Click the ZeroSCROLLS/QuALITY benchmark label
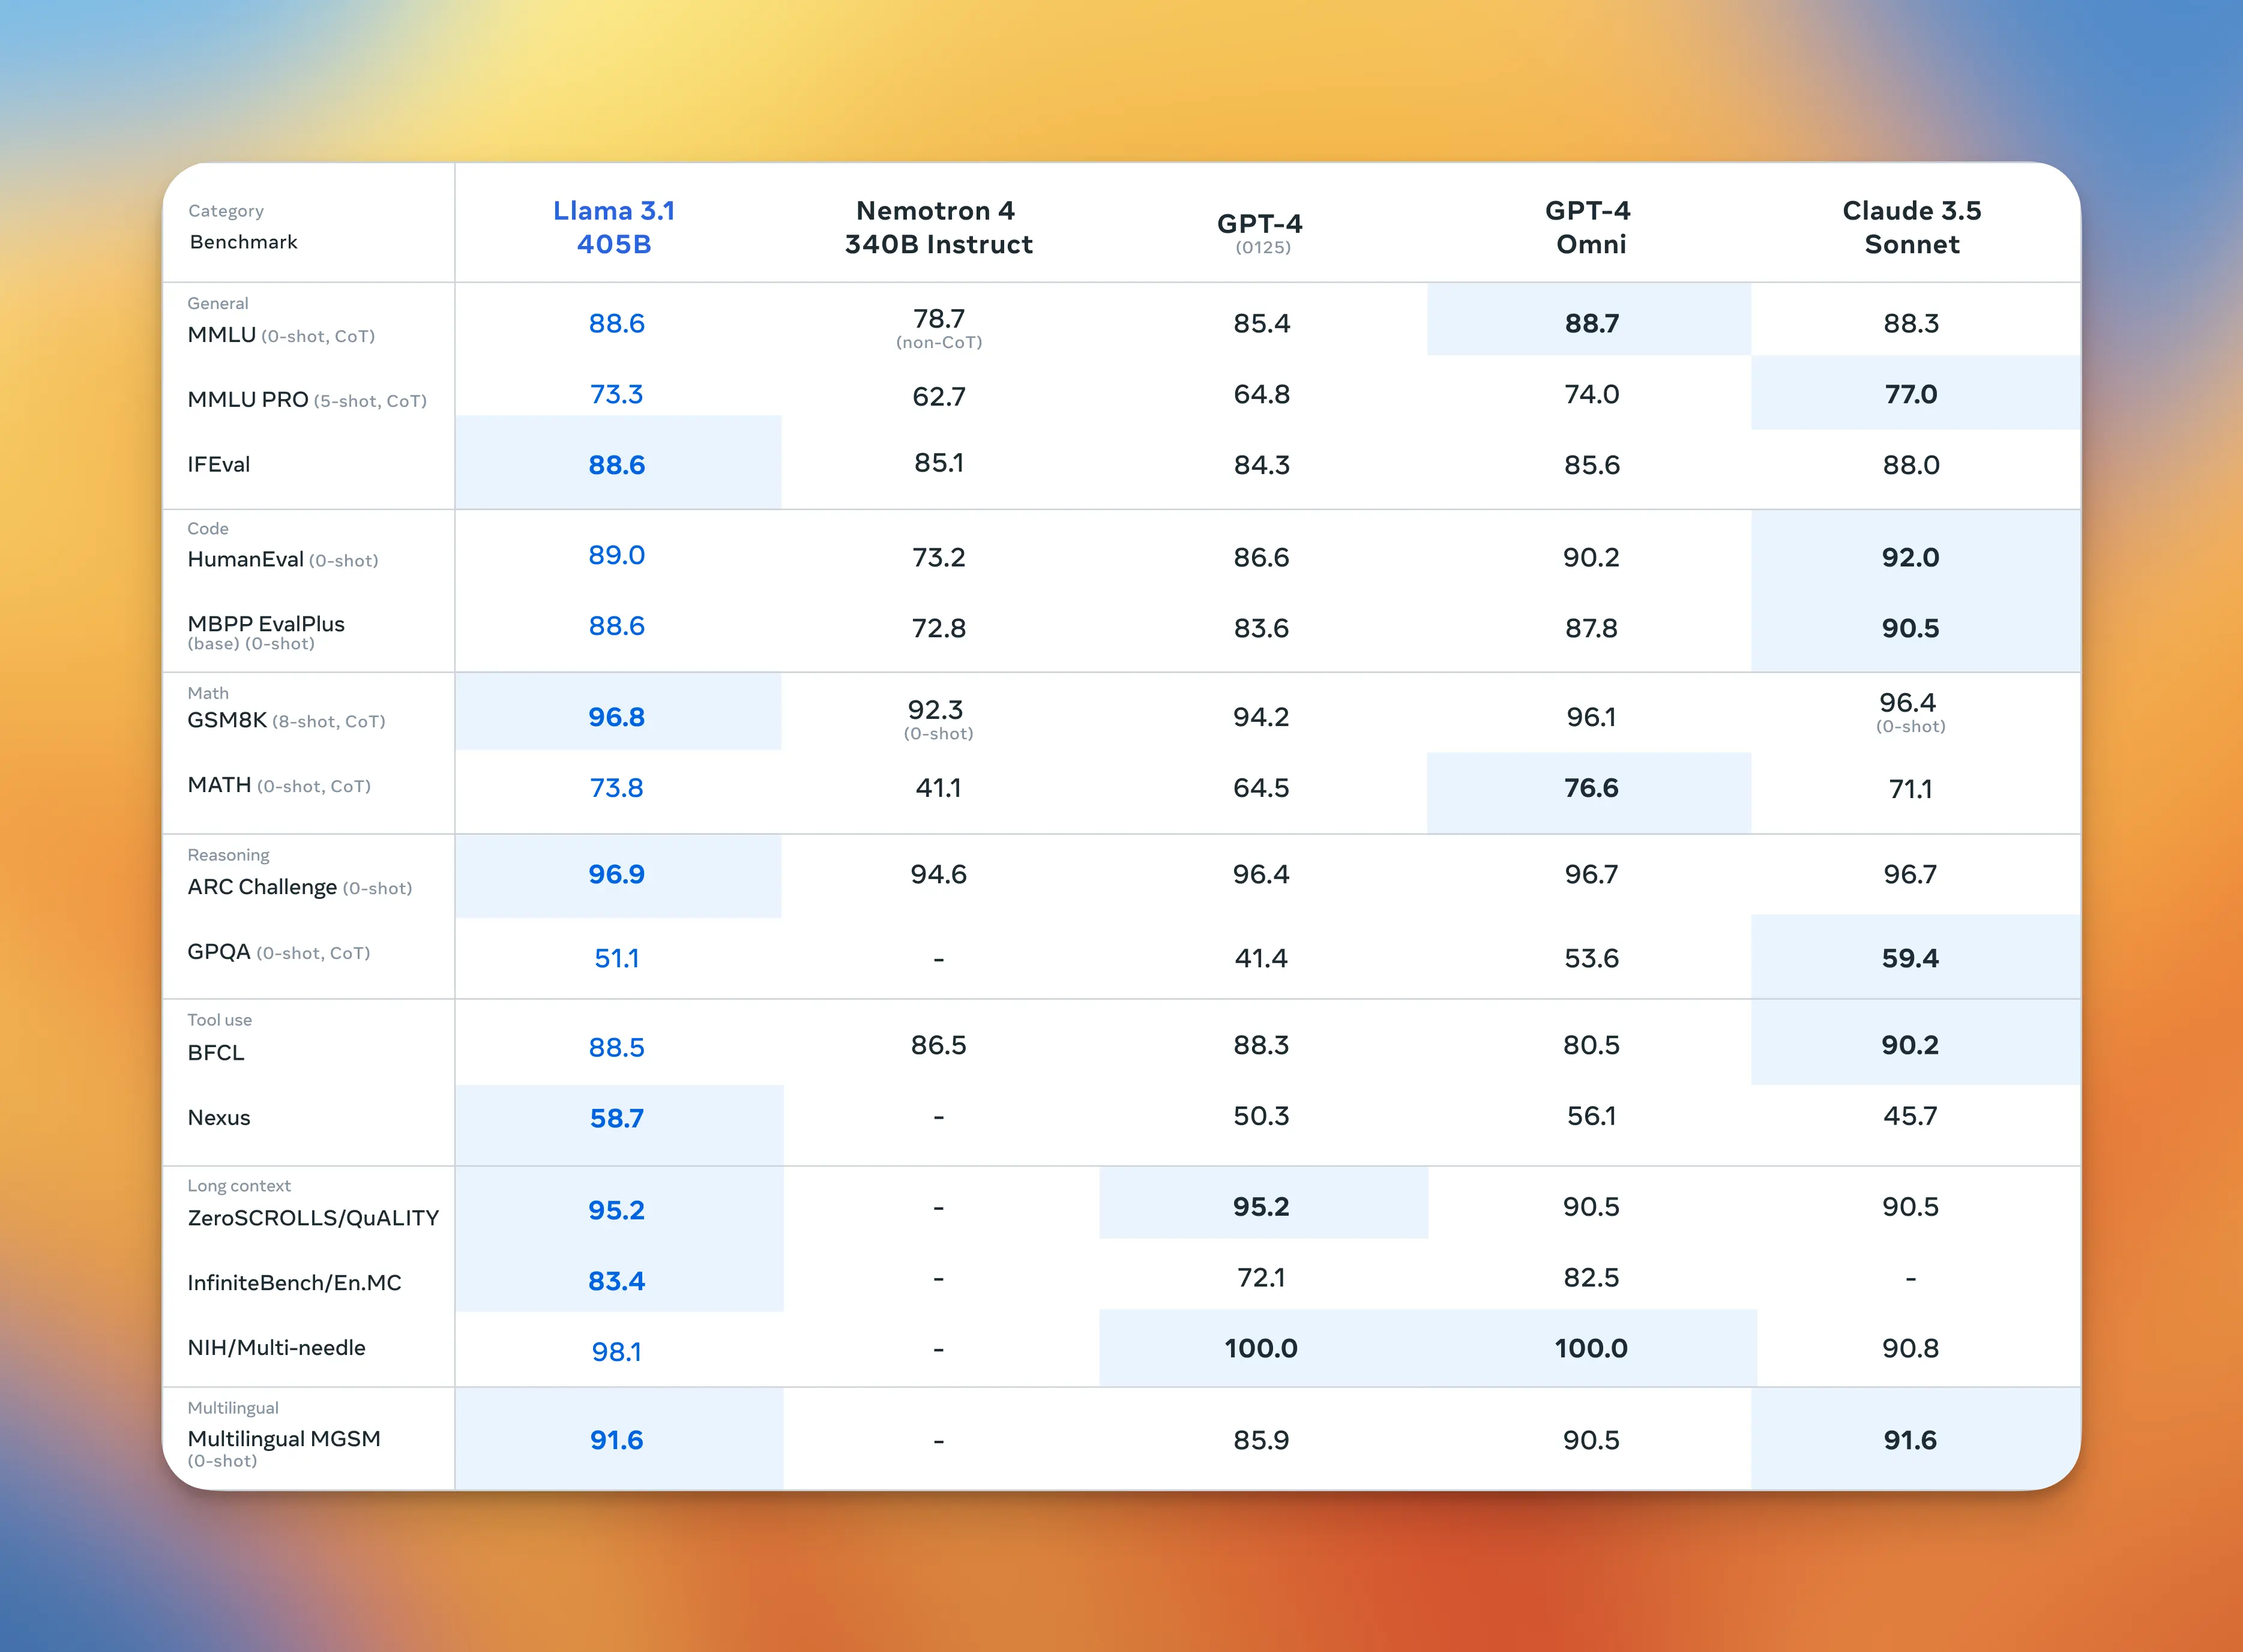The width and height of the screenshot is (2243, 1652). point(313,1218)
